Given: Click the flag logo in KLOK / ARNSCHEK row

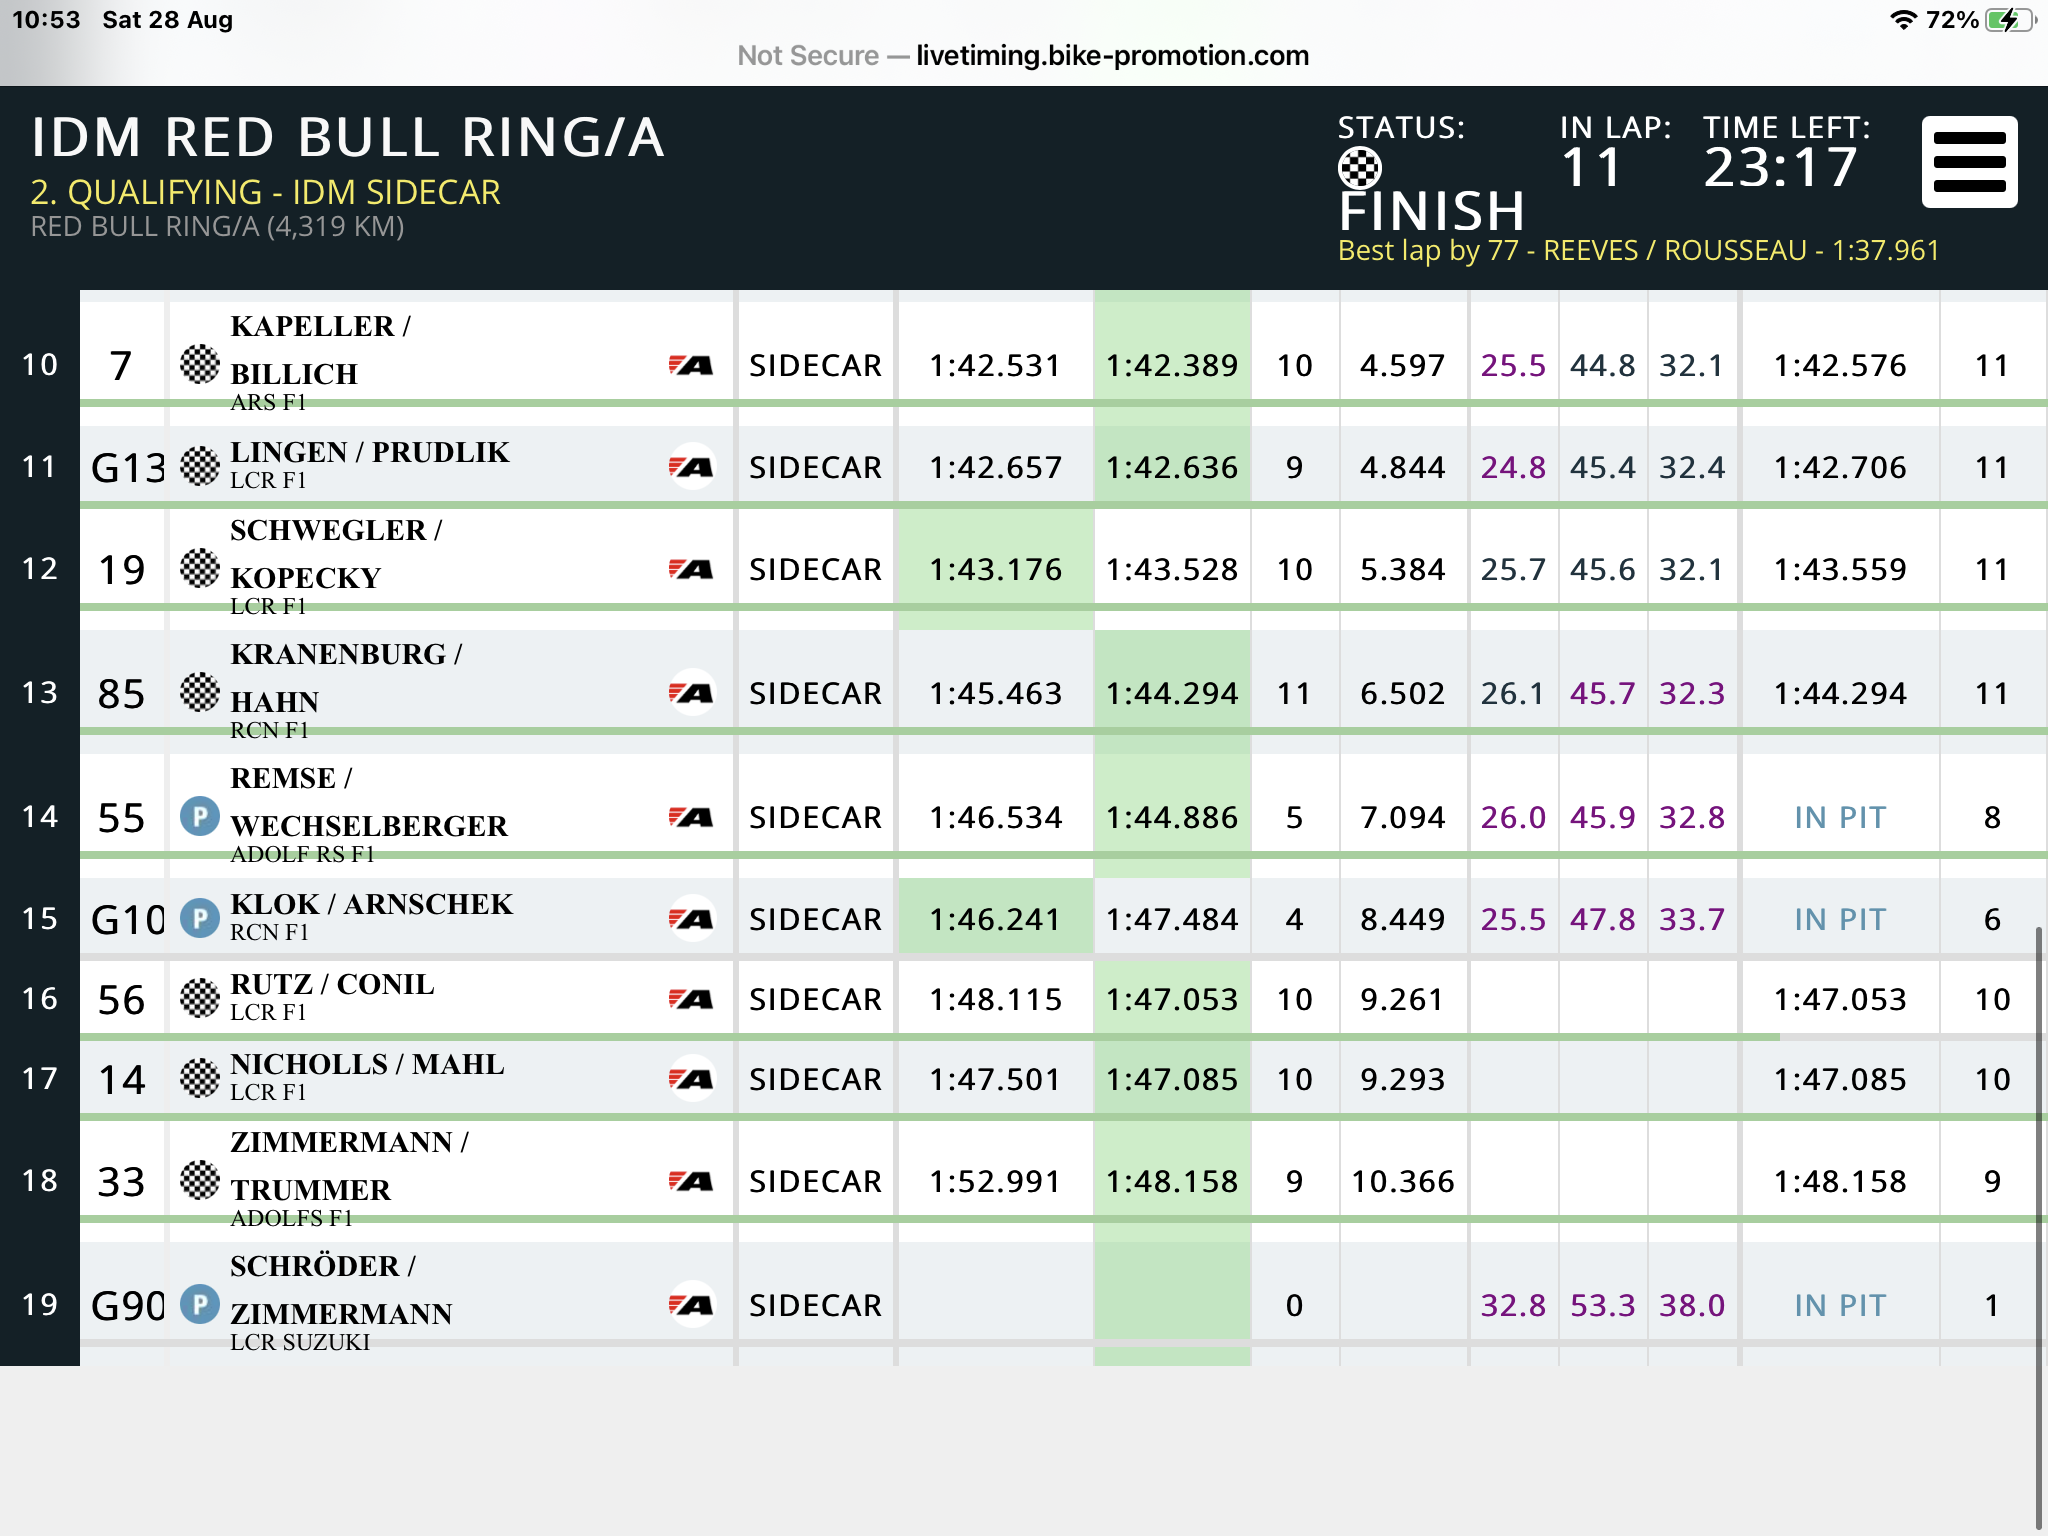Looking at the screenshot, I should [x=691, y=919].
